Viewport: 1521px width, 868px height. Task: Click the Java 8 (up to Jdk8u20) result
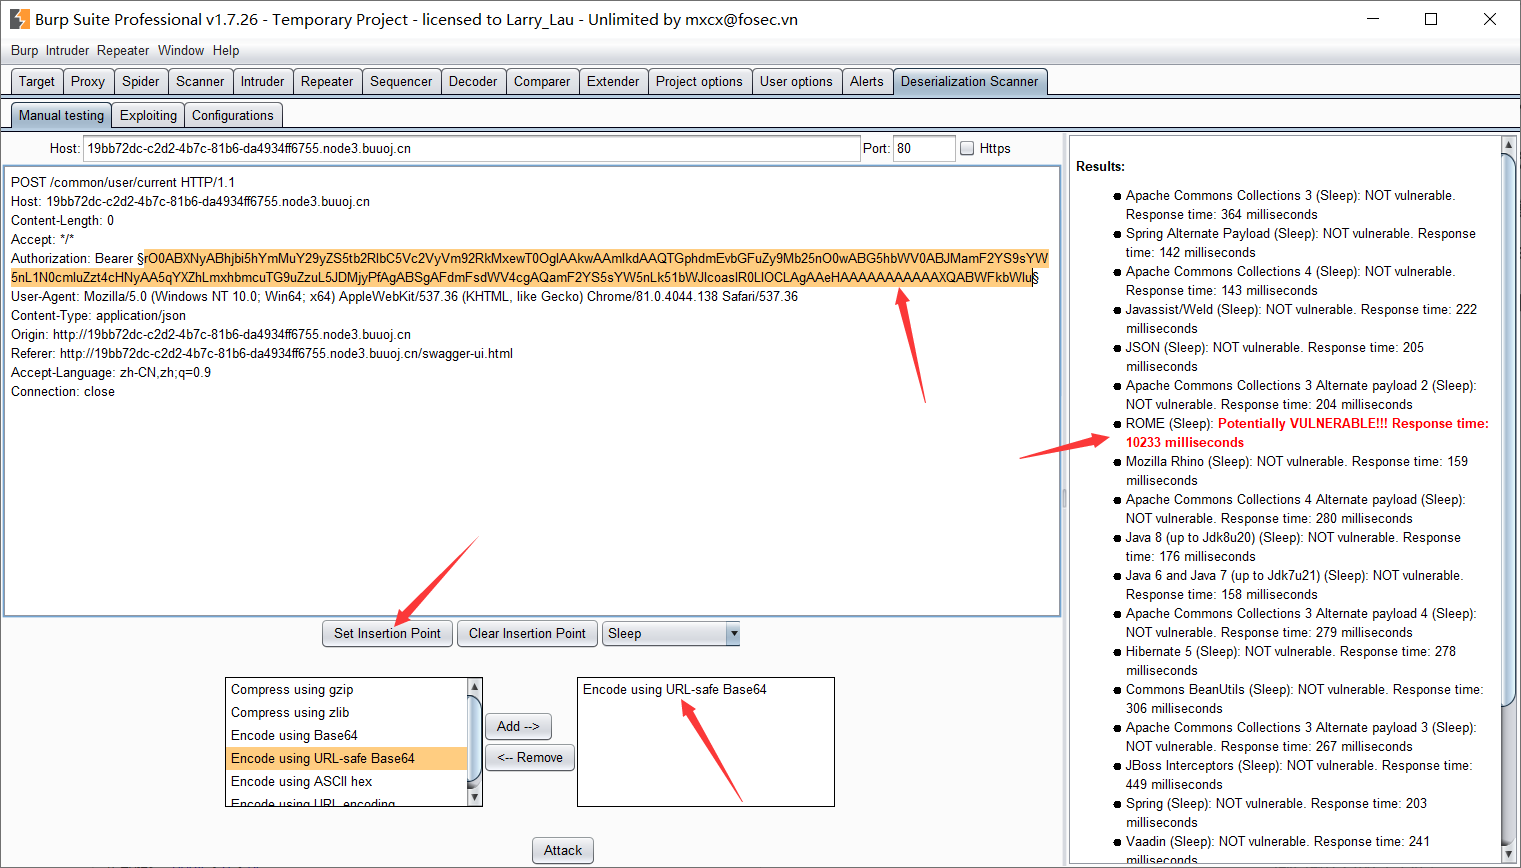[x=1293, y=547]
